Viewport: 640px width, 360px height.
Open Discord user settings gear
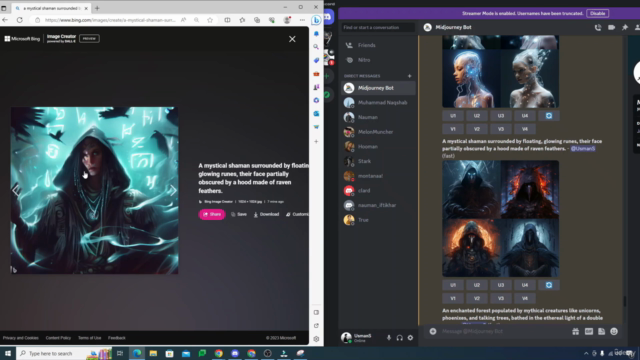410,338
